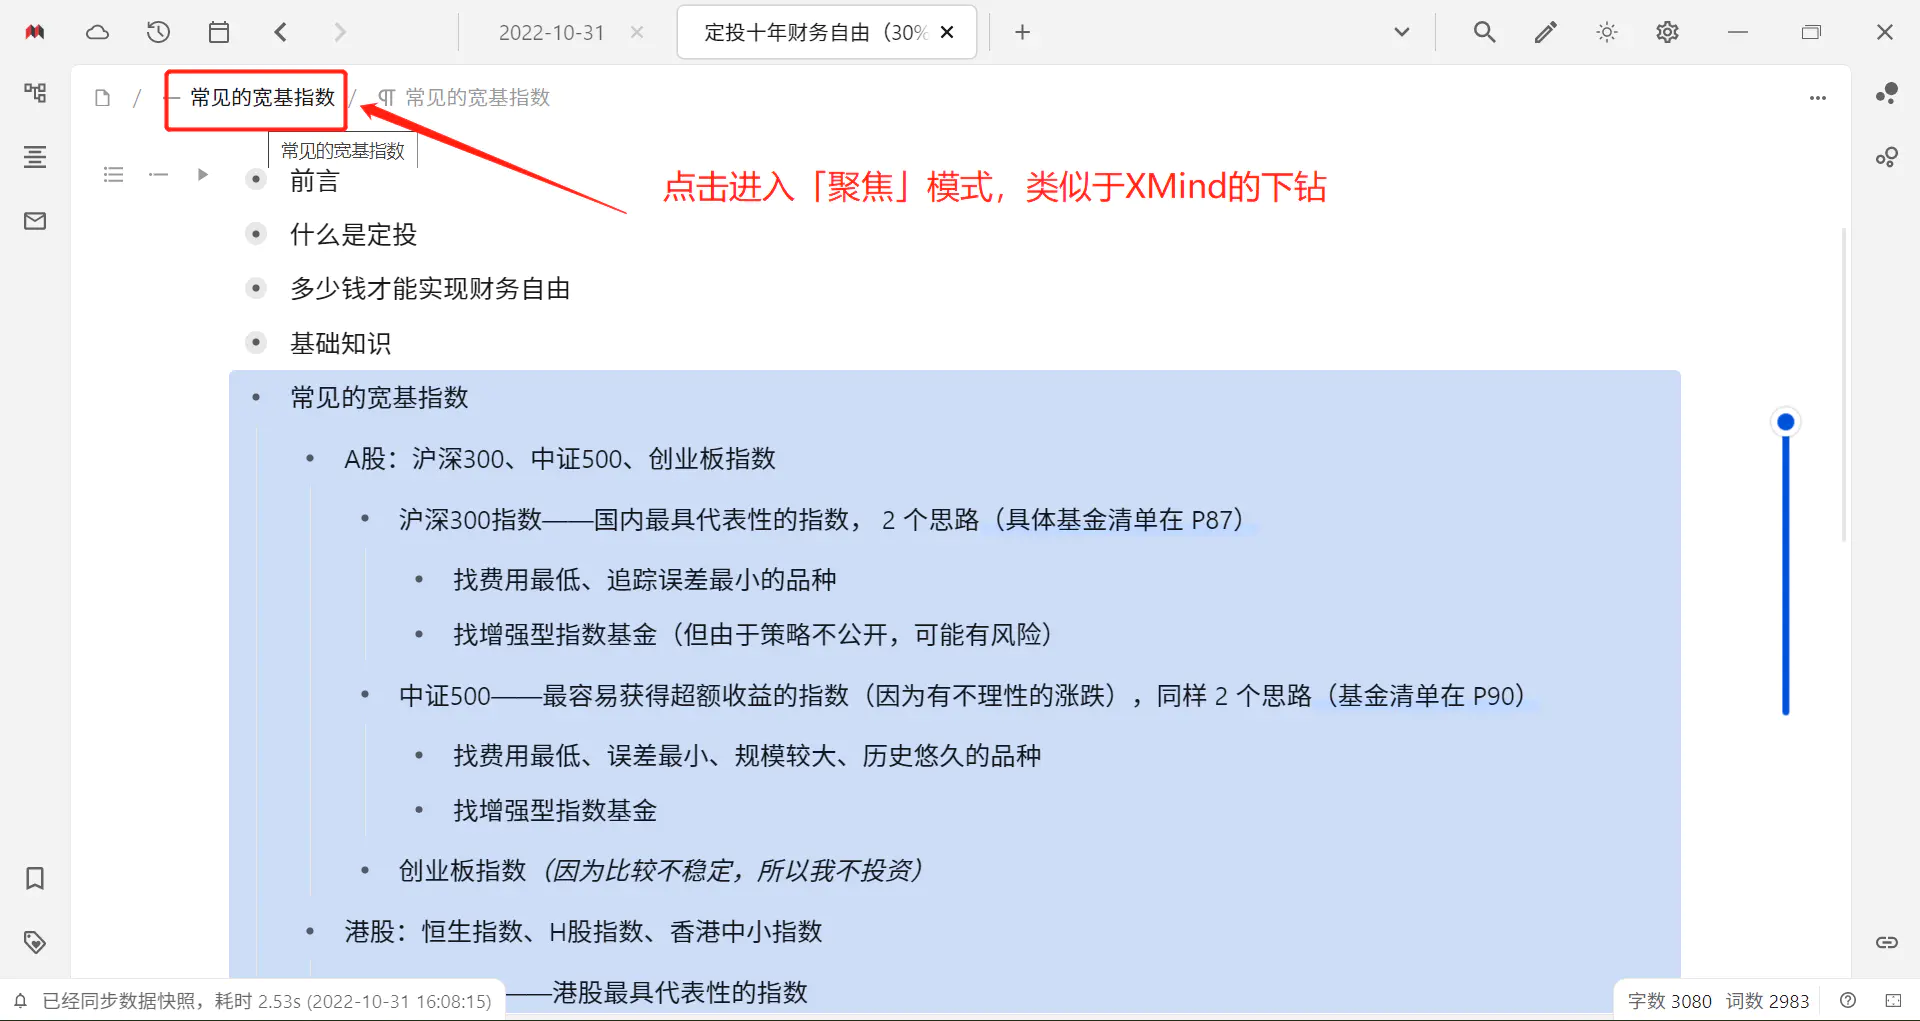Open the calendar icon in the toolbar
The height and width of the screenshot is (1021, 1920).
(x=219, y=31)
